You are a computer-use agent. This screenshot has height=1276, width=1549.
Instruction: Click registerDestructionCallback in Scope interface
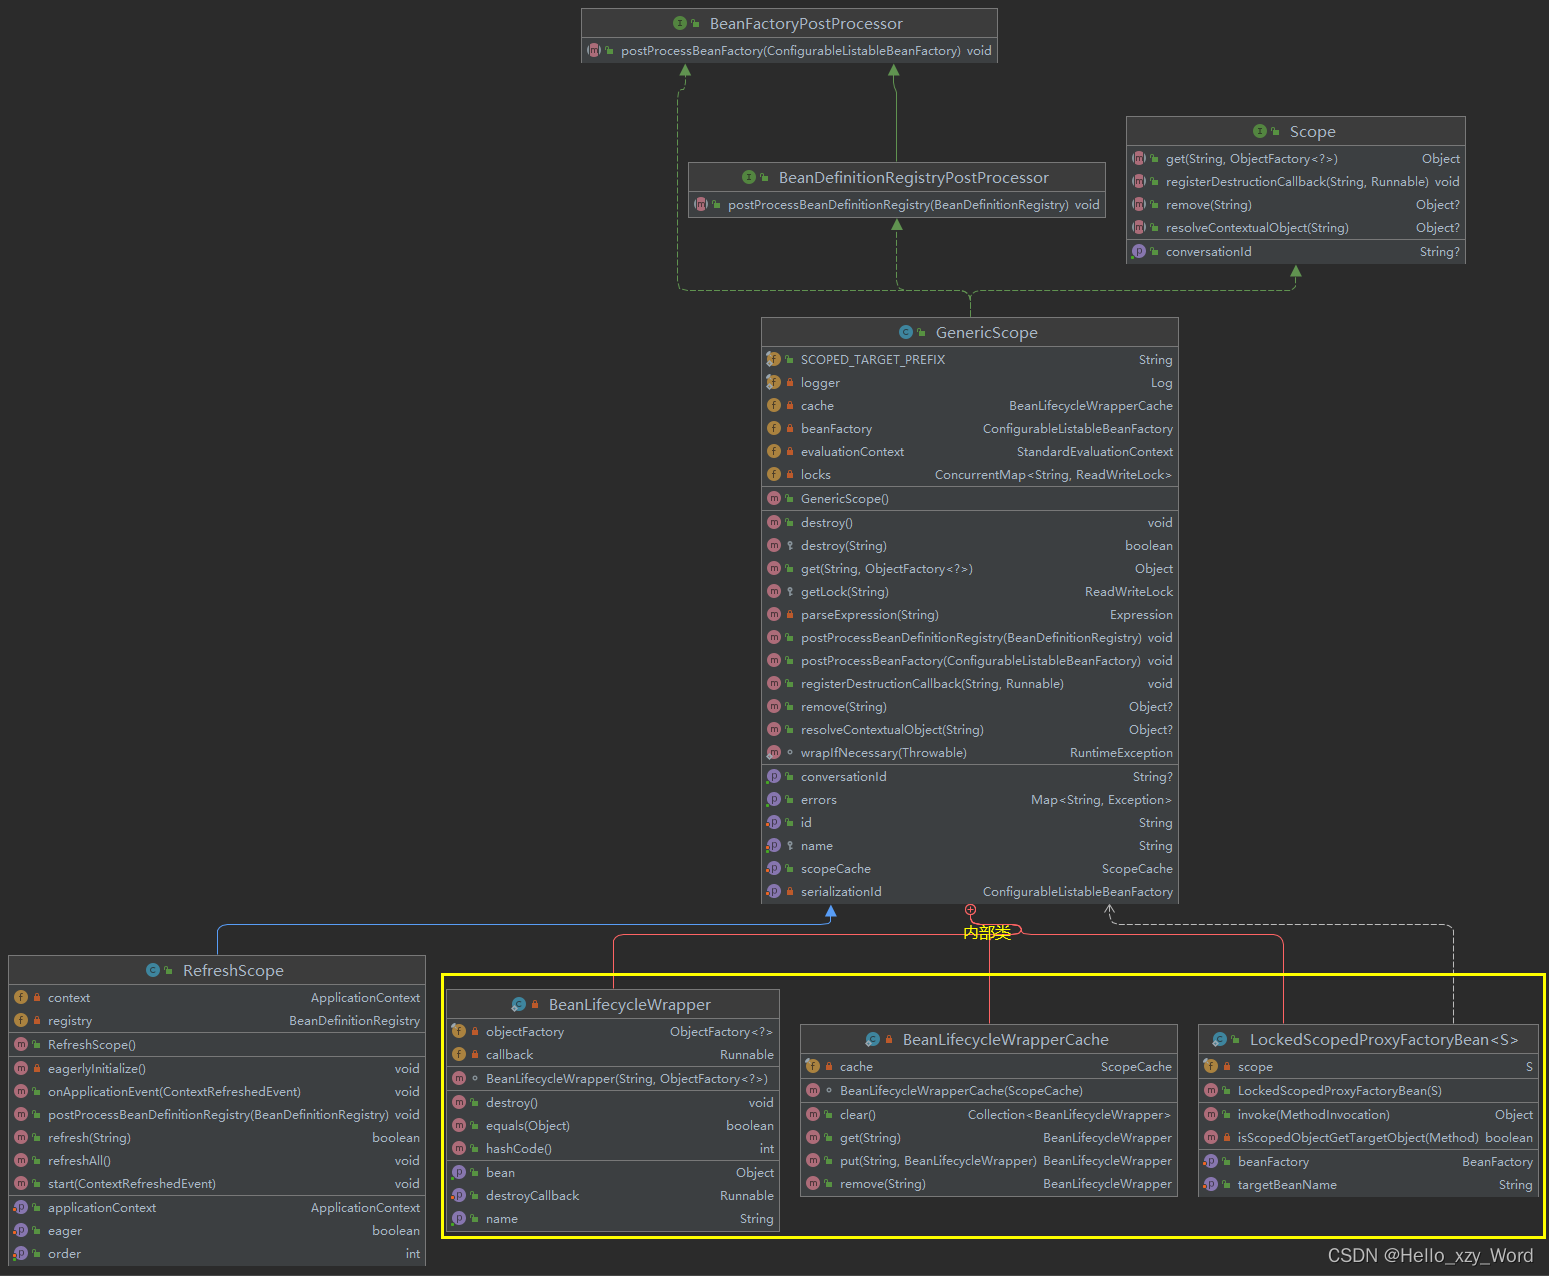click(1296, 182)
